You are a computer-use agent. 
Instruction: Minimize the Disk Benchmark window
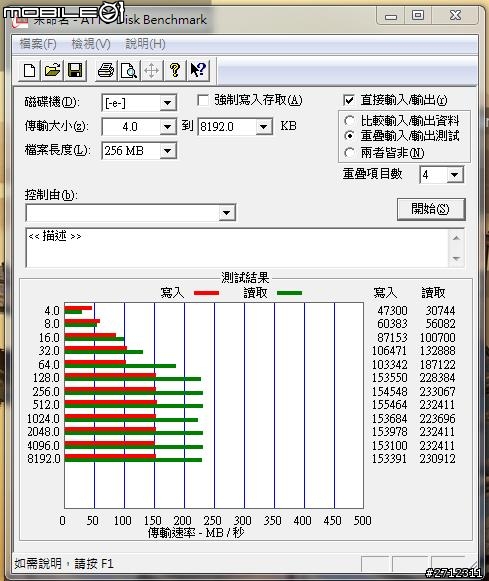click(x=391, y=16)
